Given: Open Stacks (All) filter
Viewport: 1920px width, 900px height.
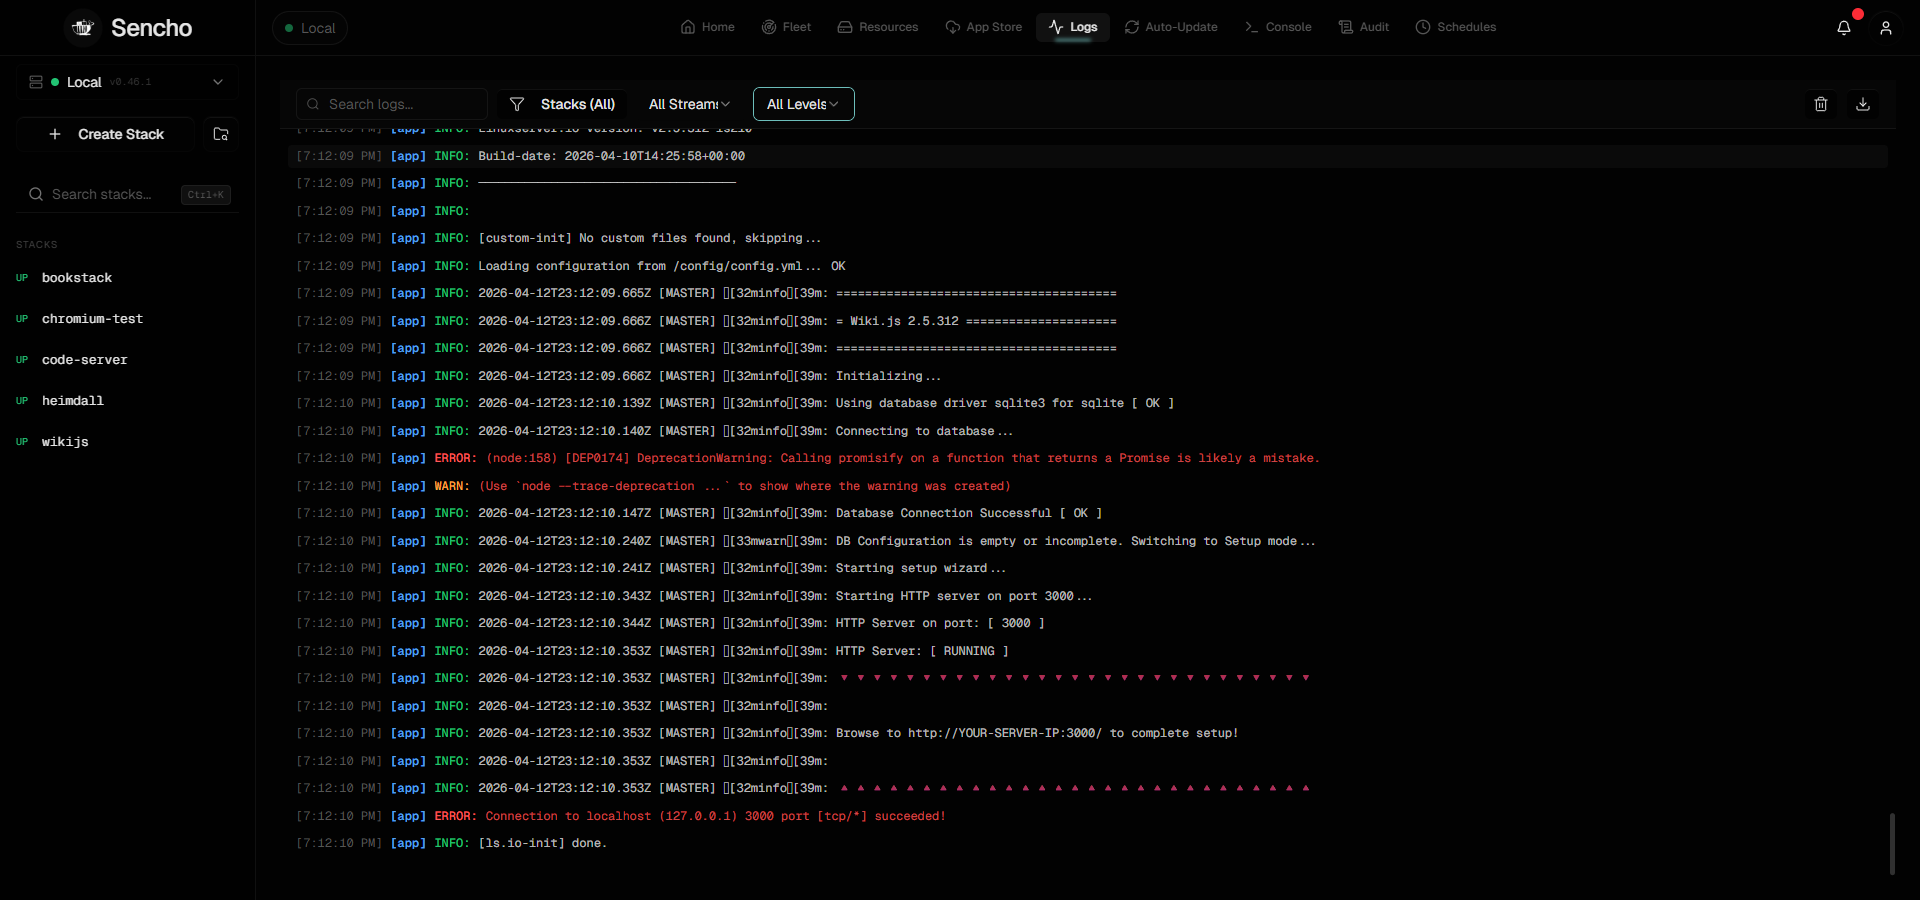Looking at the screenshot, I should tap(563, 104).
